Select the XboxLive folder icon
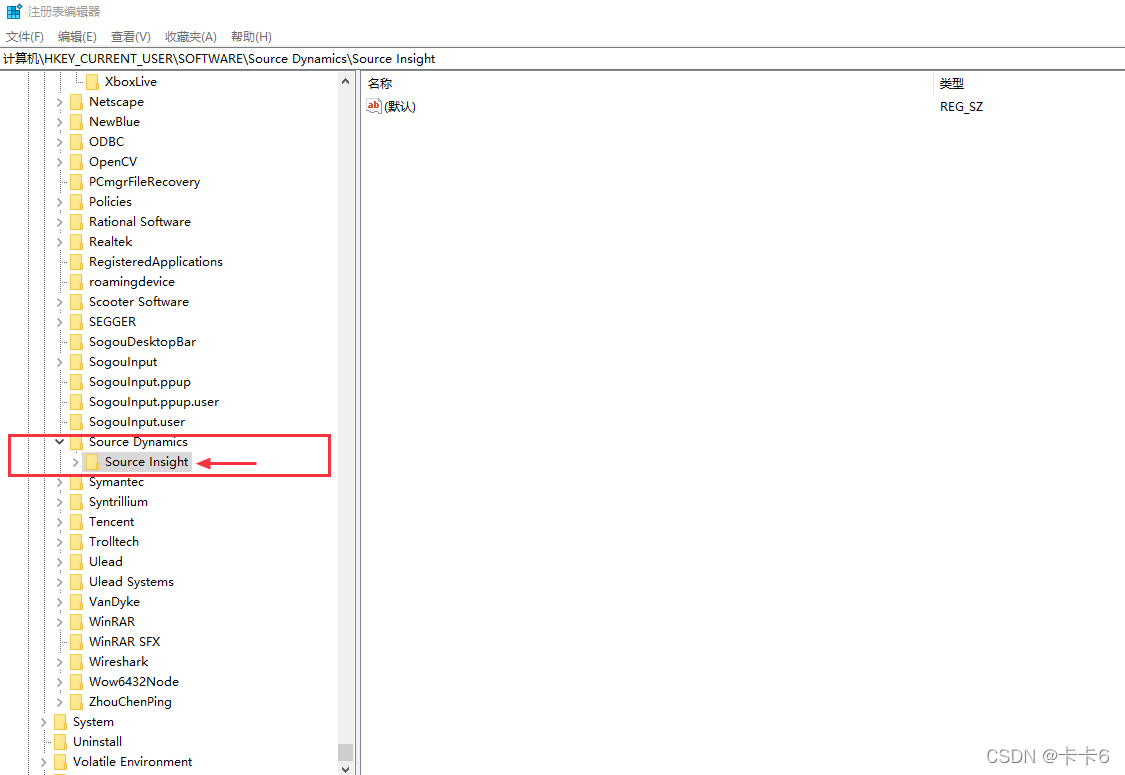This screenshot has height=775, width=1125. pyautogui.click(x=93, y=82)
